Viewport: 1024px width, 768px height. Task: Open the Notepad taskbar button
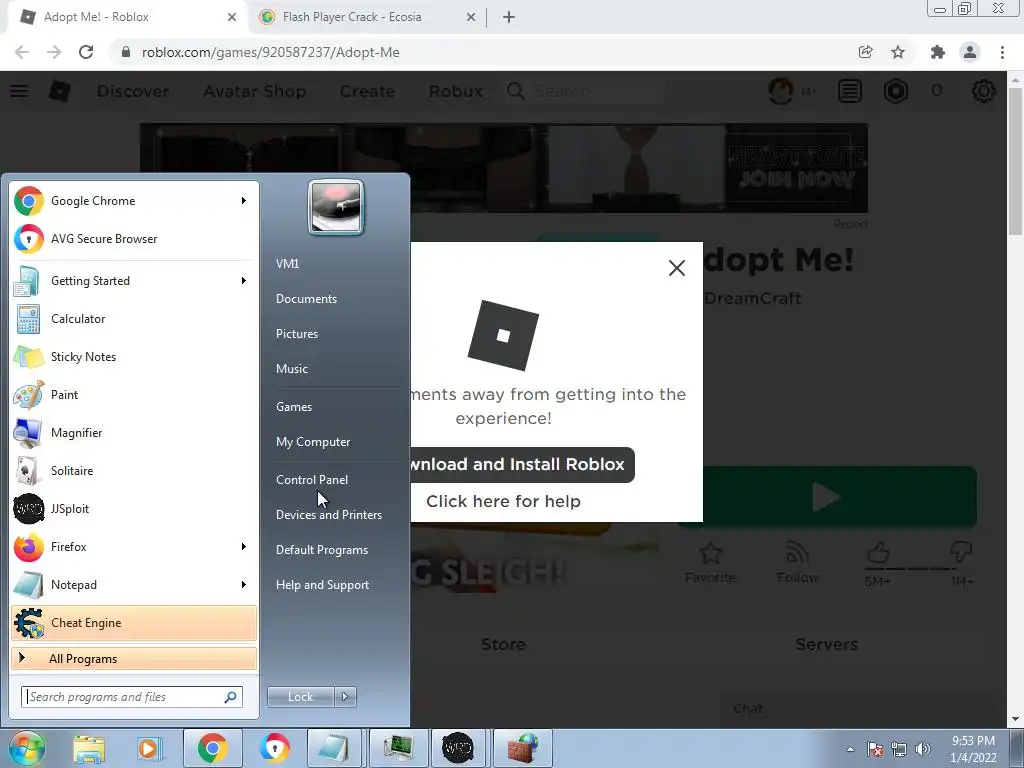(335, 748)
